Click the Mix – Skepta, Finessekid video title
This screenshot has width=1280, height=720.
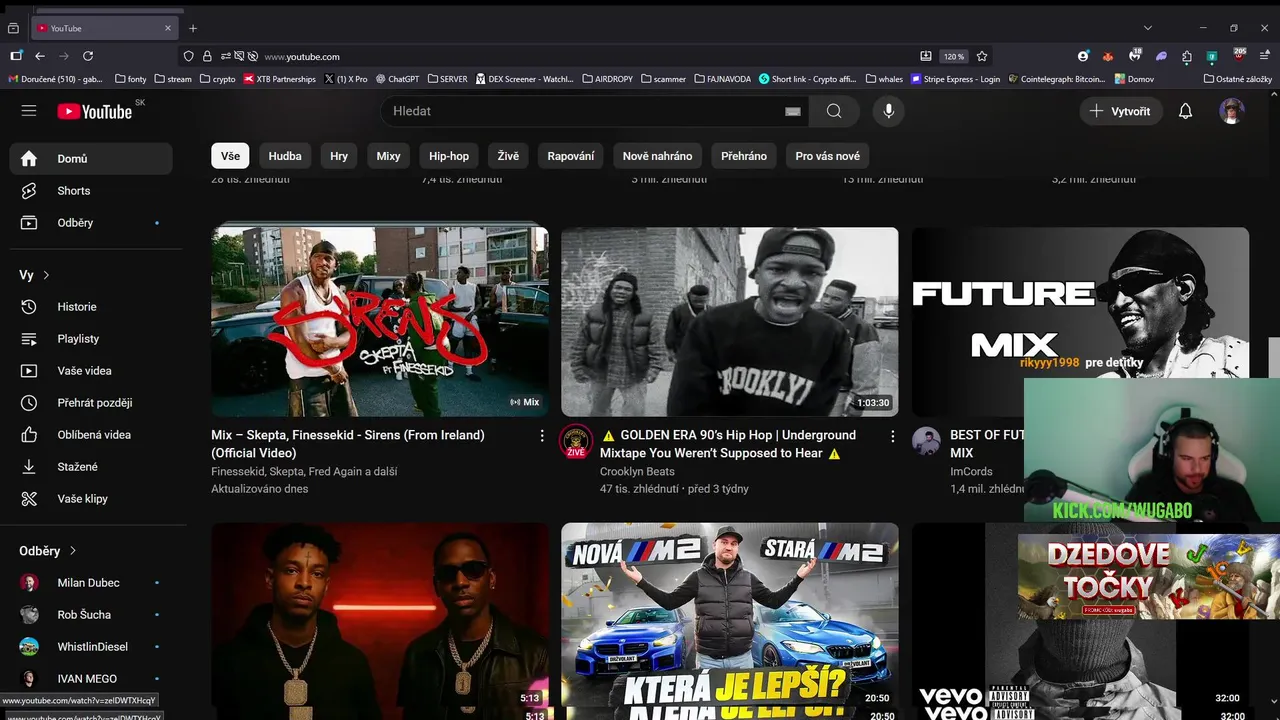pyautogui.click(x=348, y=444)
